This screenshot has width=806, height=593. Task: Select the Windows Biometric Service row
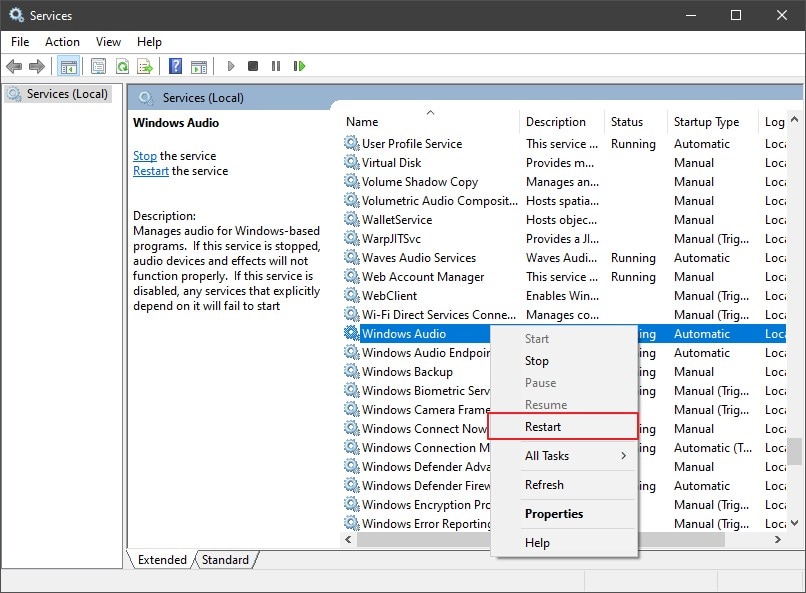417,391
